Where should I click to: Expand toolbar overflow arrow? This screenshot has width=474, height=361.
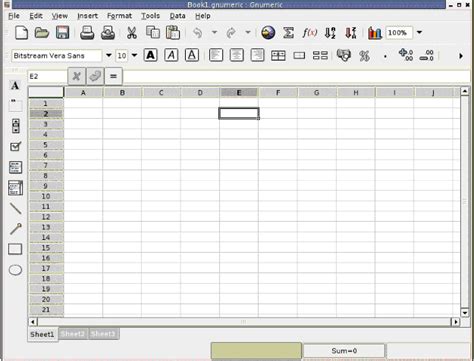461,56
